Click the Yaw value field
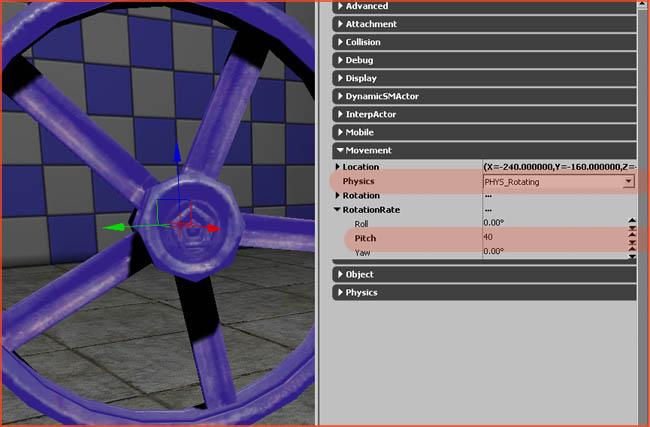The height and width of the screenshot is (427, 650). [550, 253]
